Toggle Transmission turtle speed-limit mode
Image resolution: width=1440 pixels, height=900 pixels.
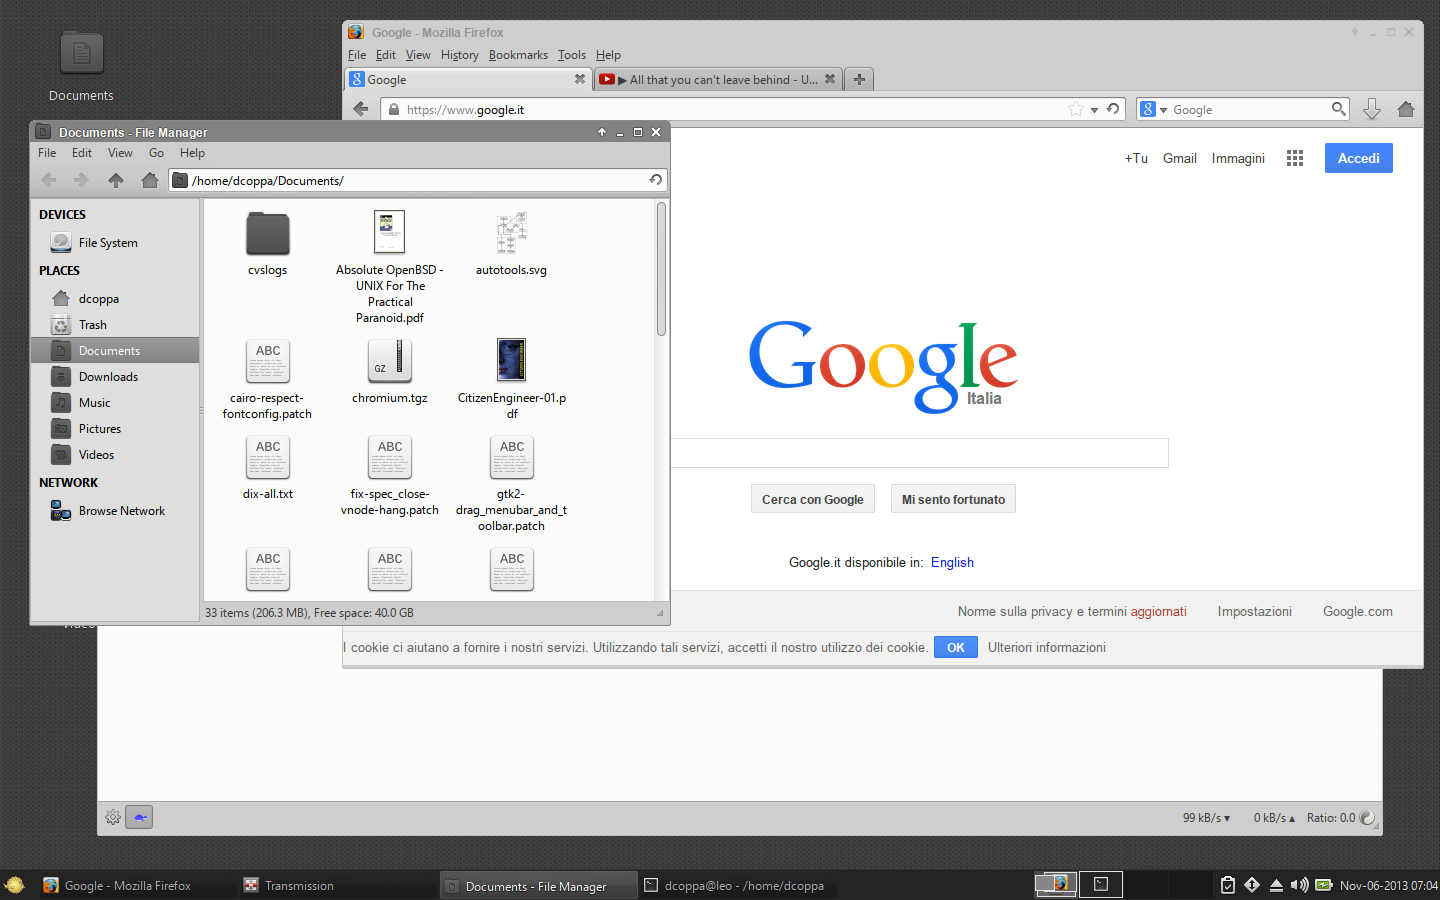tap(140, 817)
